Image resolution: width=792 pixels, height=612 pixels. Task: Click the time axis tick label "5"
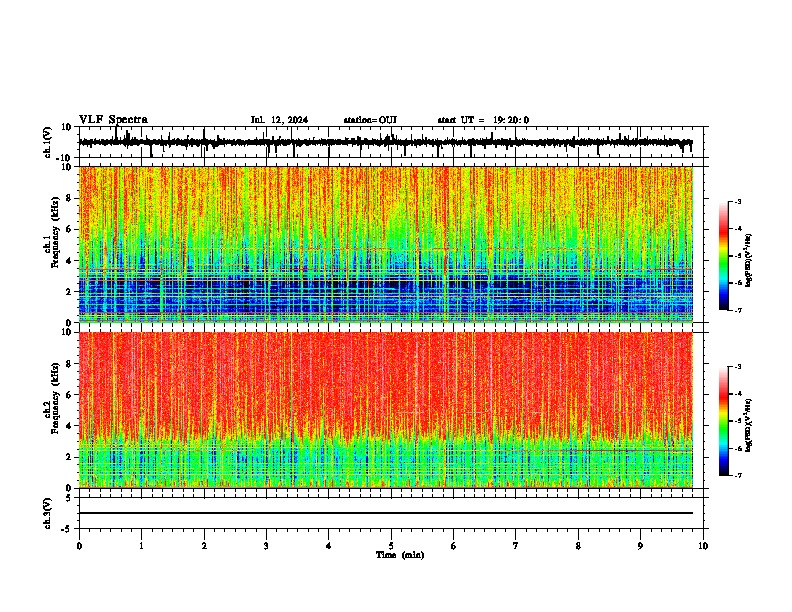coord(391,546)
